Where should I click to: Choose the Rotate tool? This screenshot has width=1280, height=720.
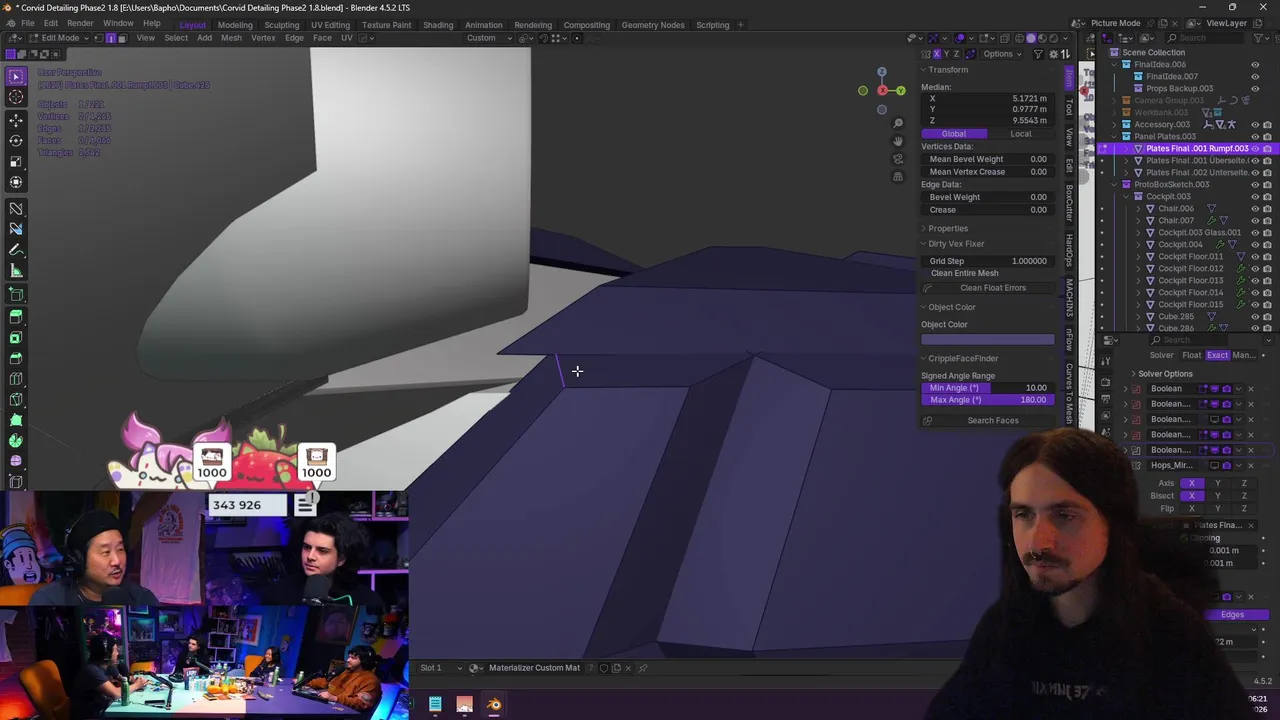pos(16,140)
